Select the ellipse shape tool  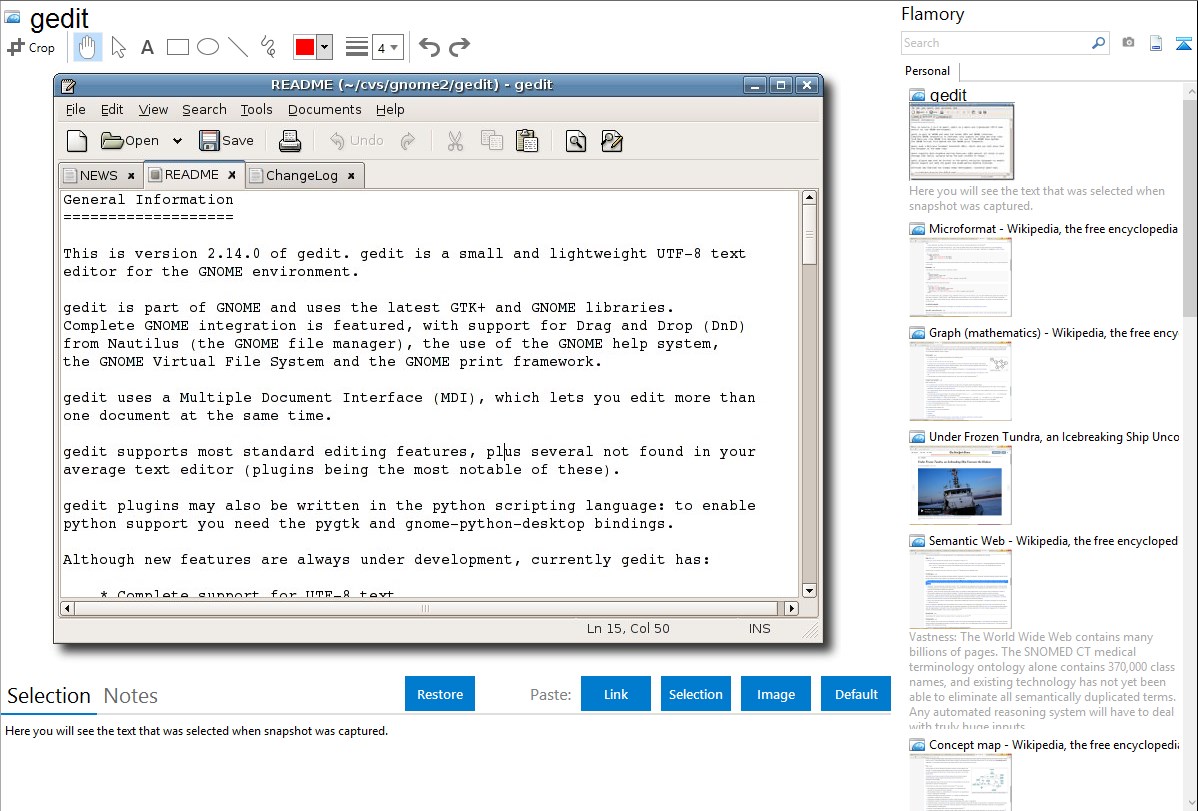[x=208, y=47]
